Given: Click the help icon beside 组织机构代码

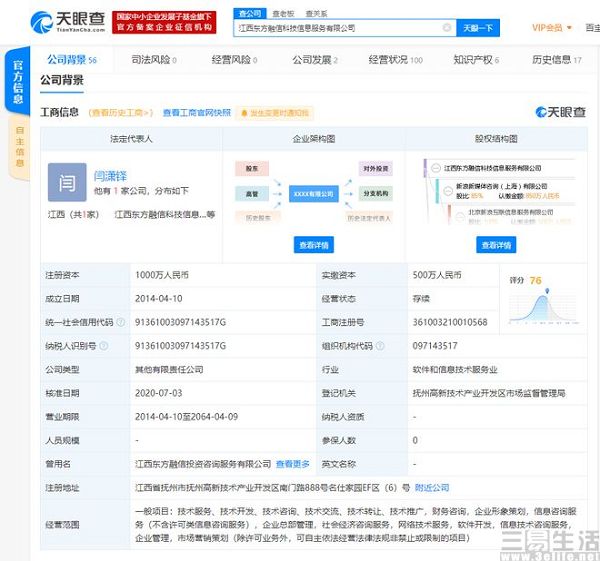Looking at the screenshot, I should tap(380, 346).
